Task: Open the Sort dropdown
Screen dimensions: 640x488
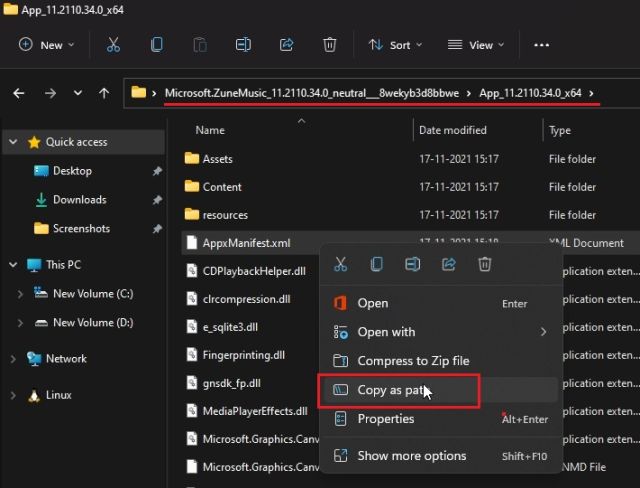Action: pos(395,45)
